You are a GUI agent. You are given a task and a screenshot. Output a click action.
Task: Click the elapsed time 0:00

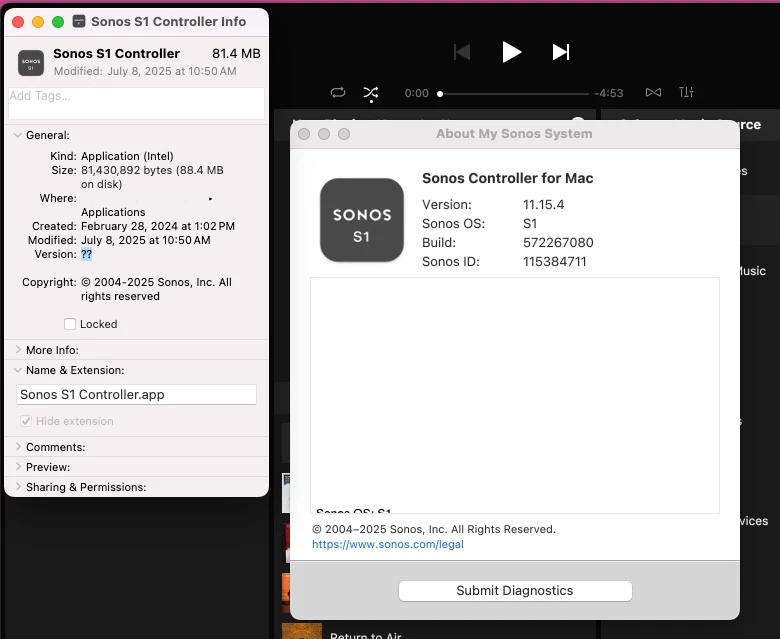(416, 93)
